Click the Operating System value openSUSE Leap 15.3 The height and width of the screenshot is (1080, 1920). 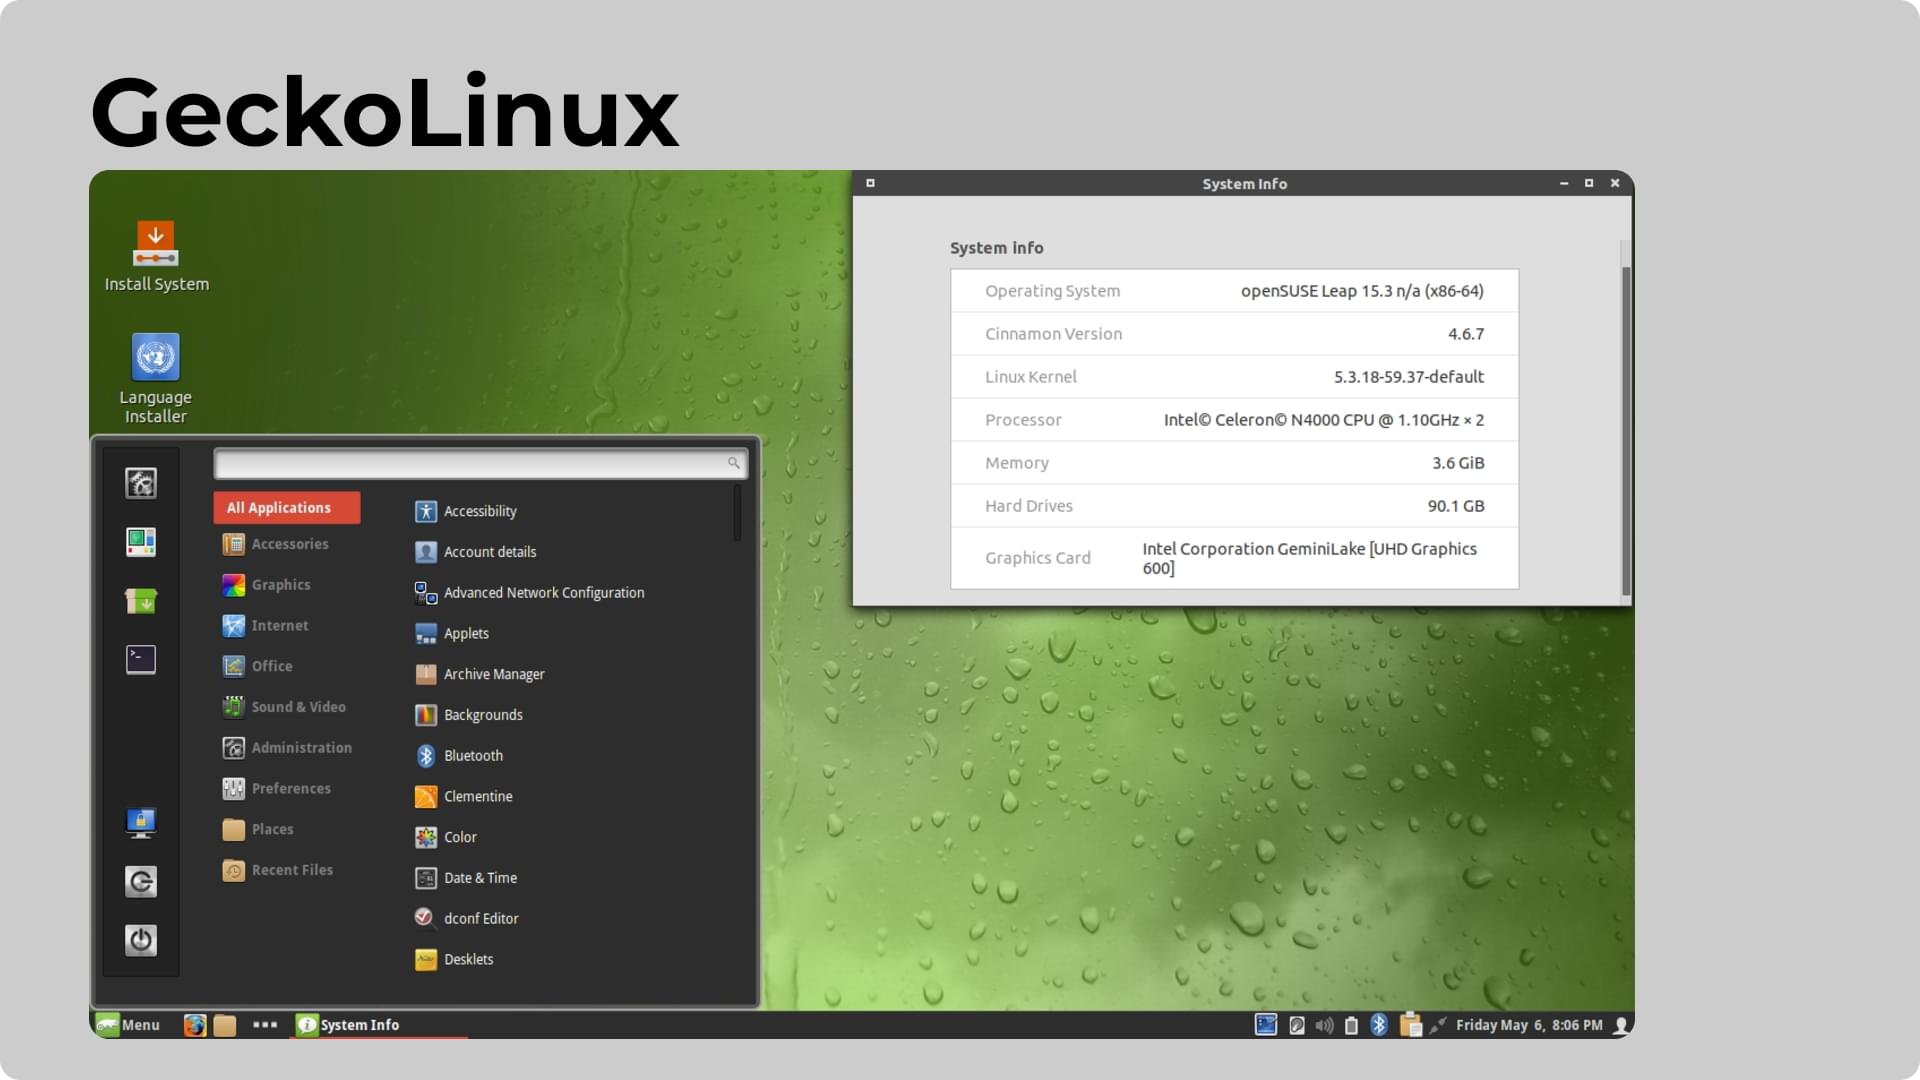[1362, 291]
